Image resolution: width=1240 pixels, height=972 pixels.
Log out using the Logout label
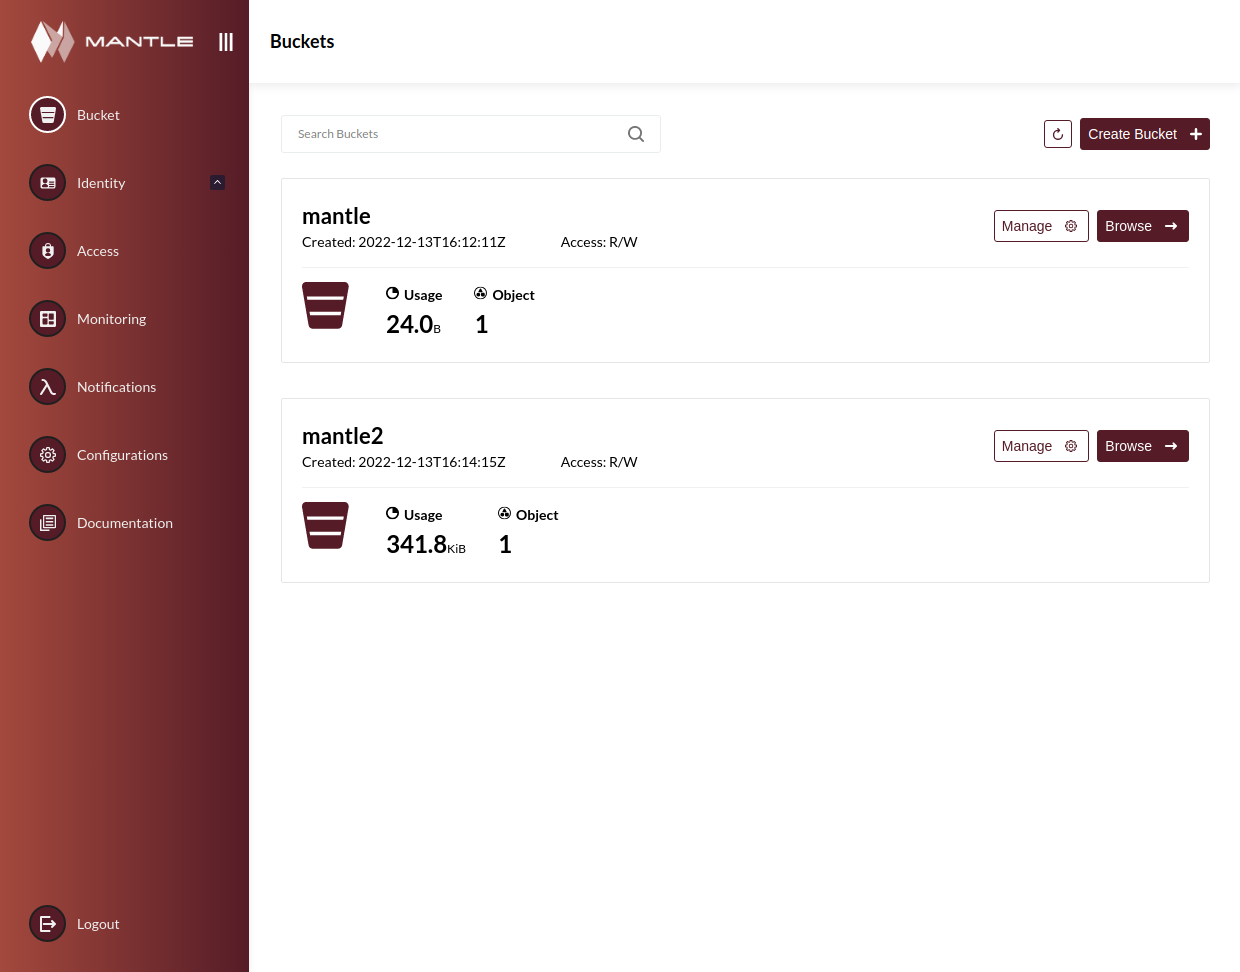coord(98,924)
